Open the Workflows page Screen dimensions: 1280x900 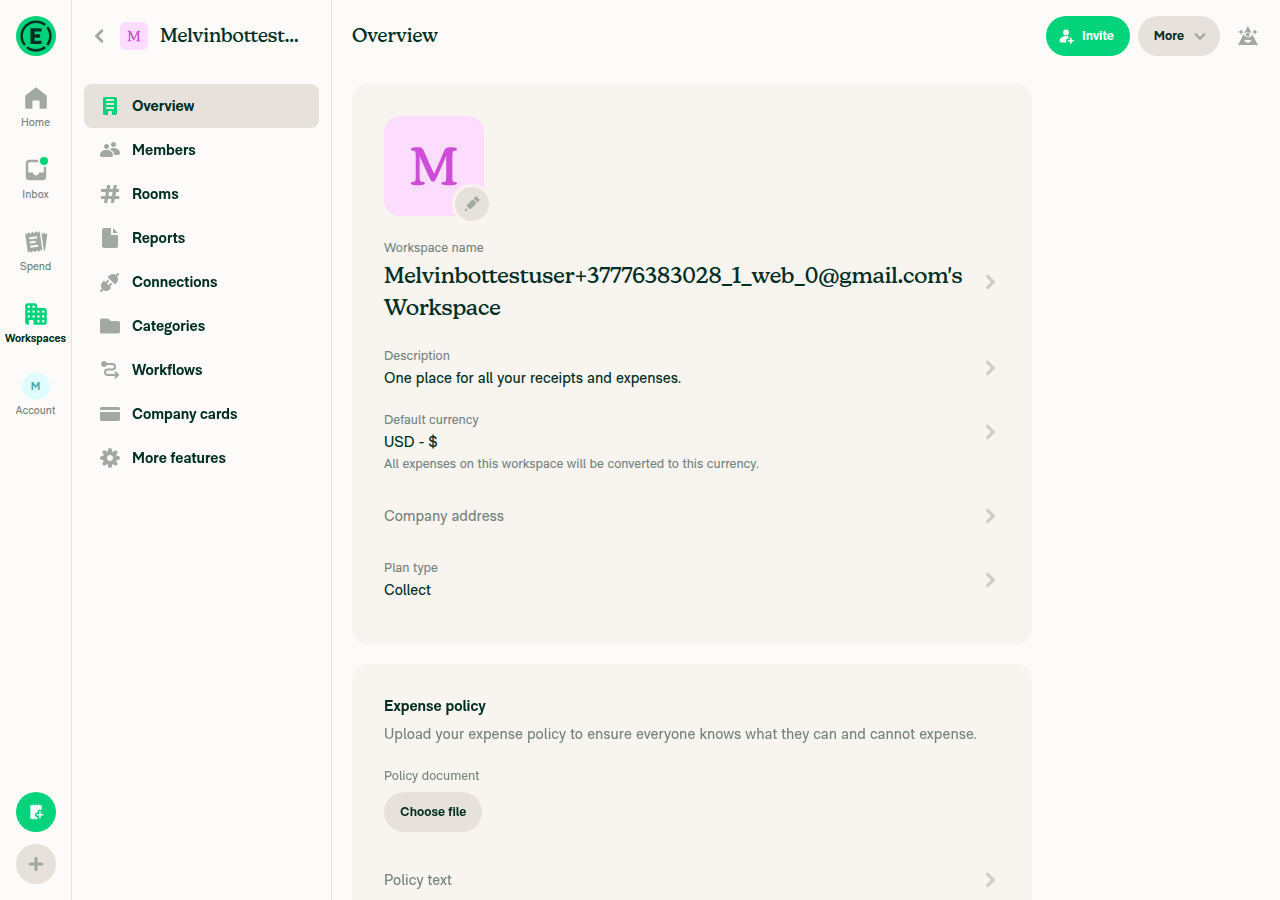(x=201, y=370)
